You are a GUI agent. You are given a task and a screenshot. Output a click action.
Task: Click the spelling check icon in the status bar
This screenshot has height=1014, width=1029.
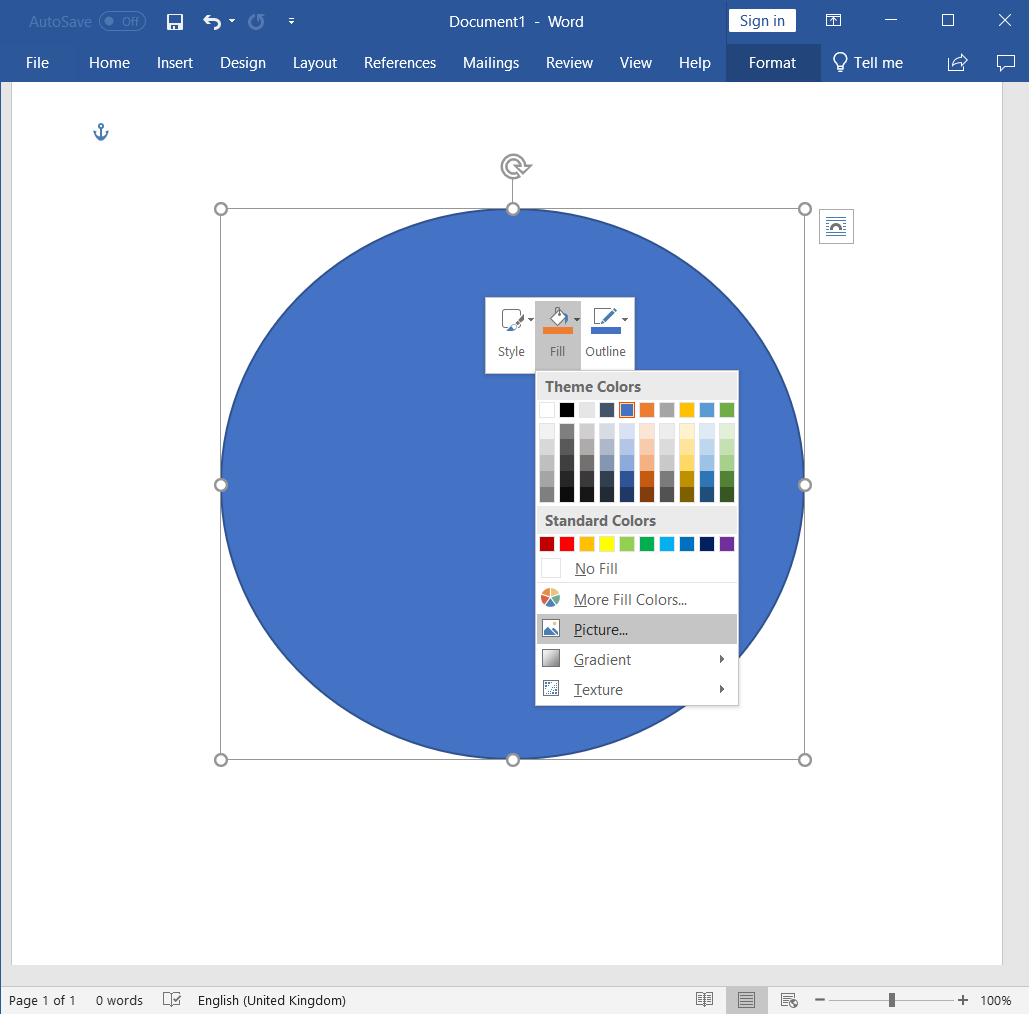pos(171,999)
